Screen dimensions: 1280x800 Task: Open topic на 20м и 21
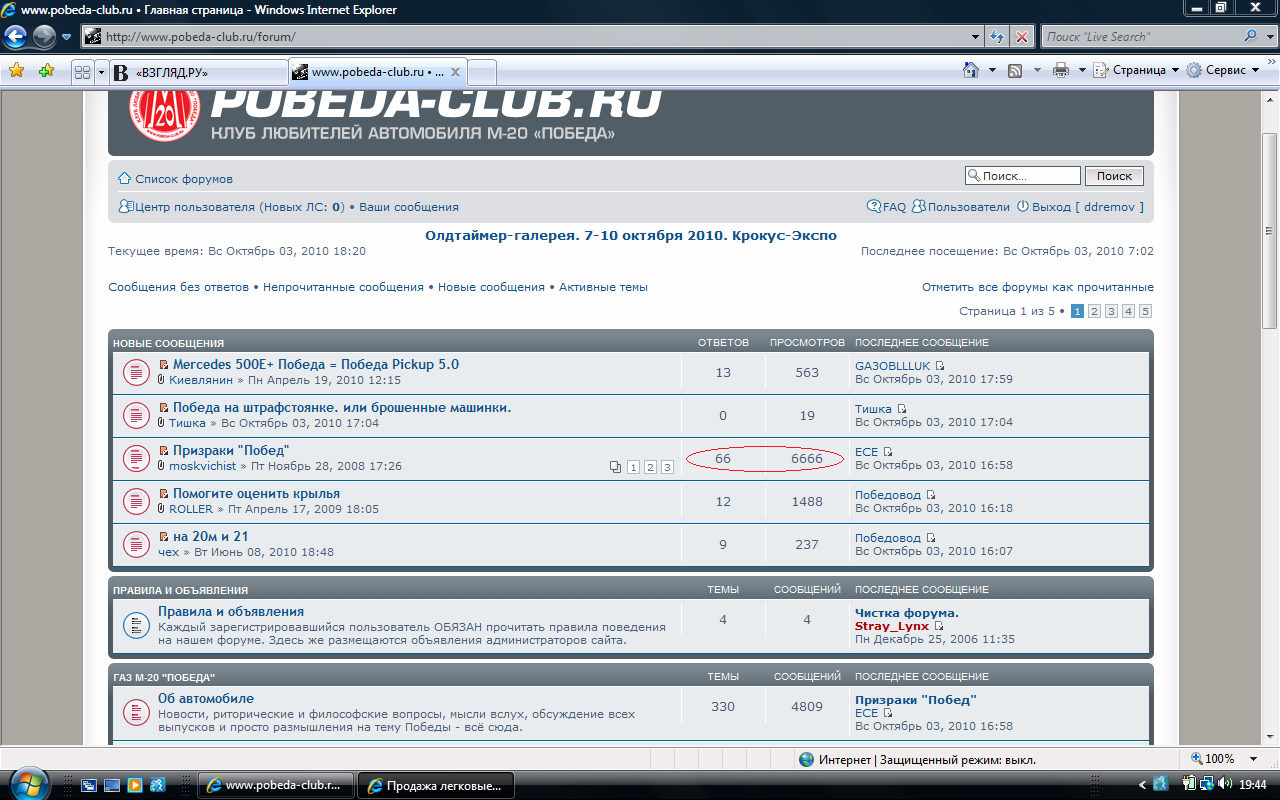tap(211, 536)
